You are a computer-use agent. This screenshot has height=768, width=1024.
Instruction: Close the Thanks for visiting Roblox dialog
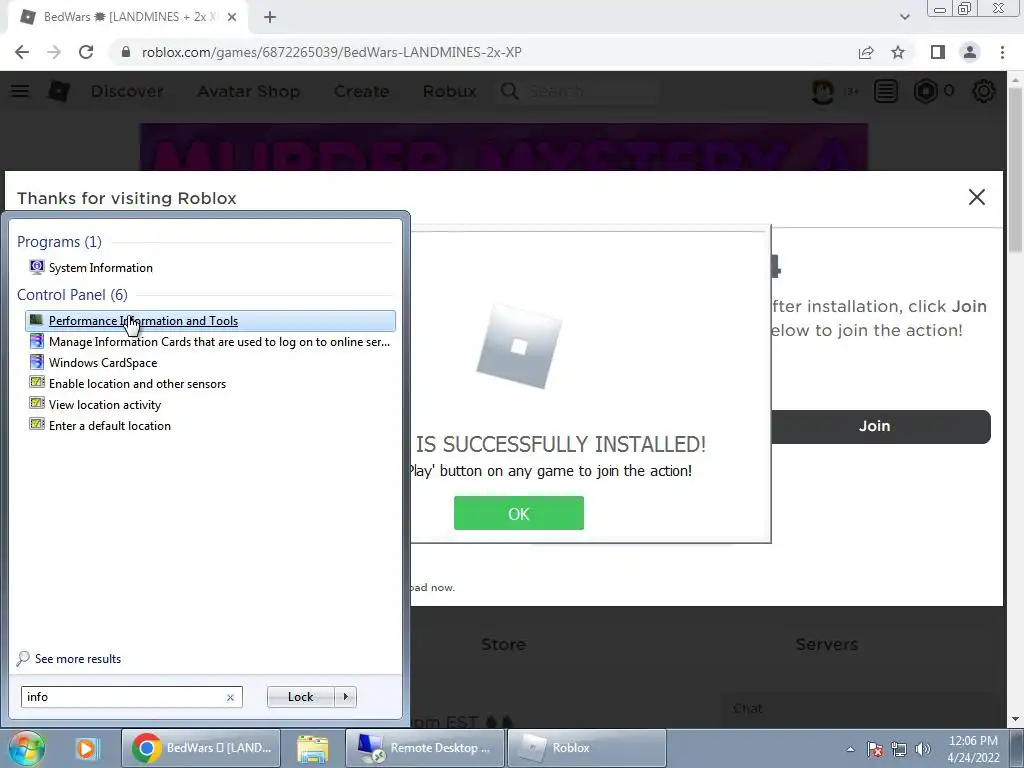coord(976,197)
